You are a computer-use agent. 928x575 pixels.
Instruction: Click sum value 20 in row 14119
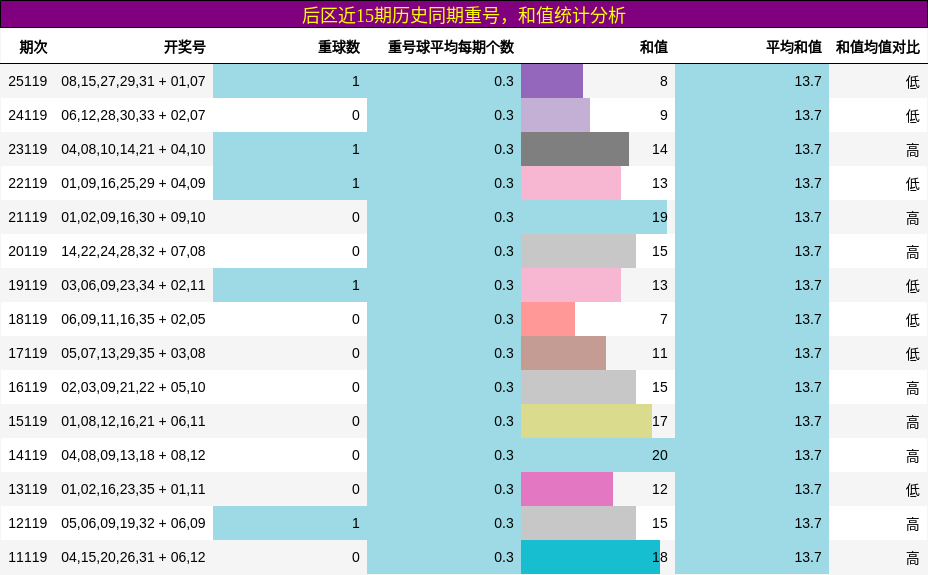tap(660, 455)
